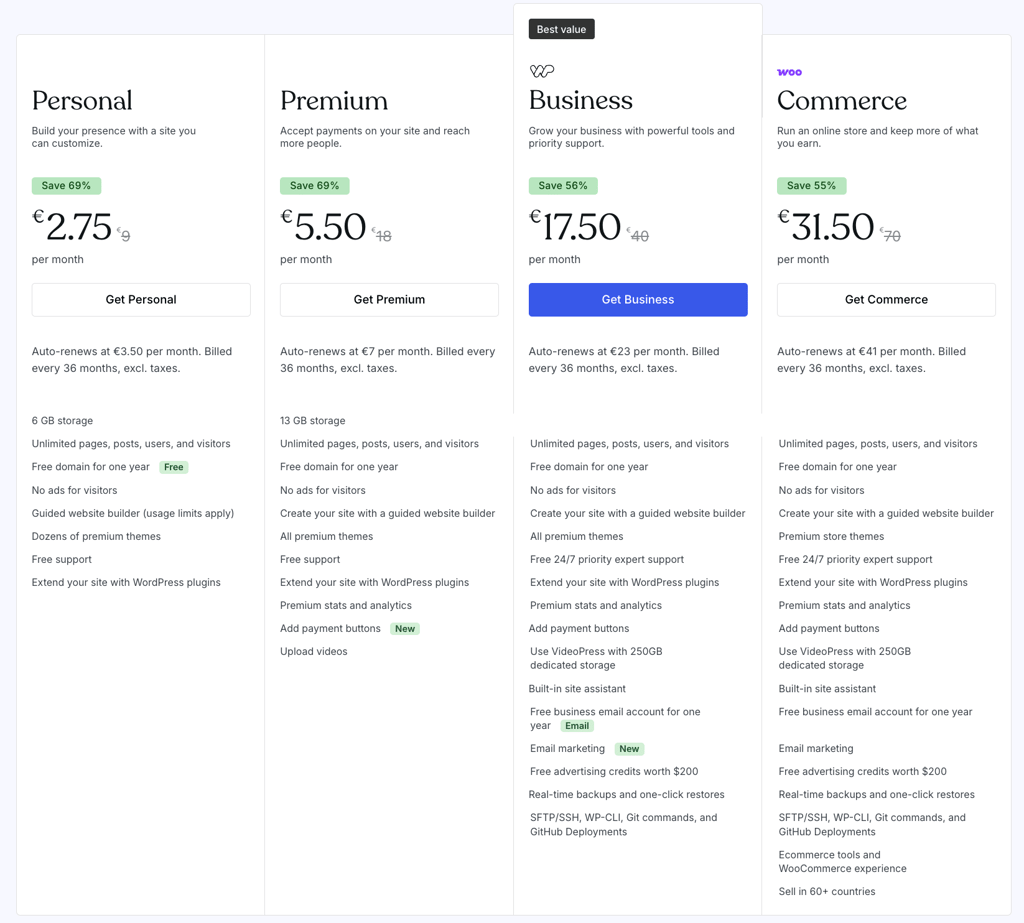Image resolution: width=1024 pixels, height=923 pixels.
Task: Click the Business plan heading
Action: pyautogui.click(x=581, y=101)
